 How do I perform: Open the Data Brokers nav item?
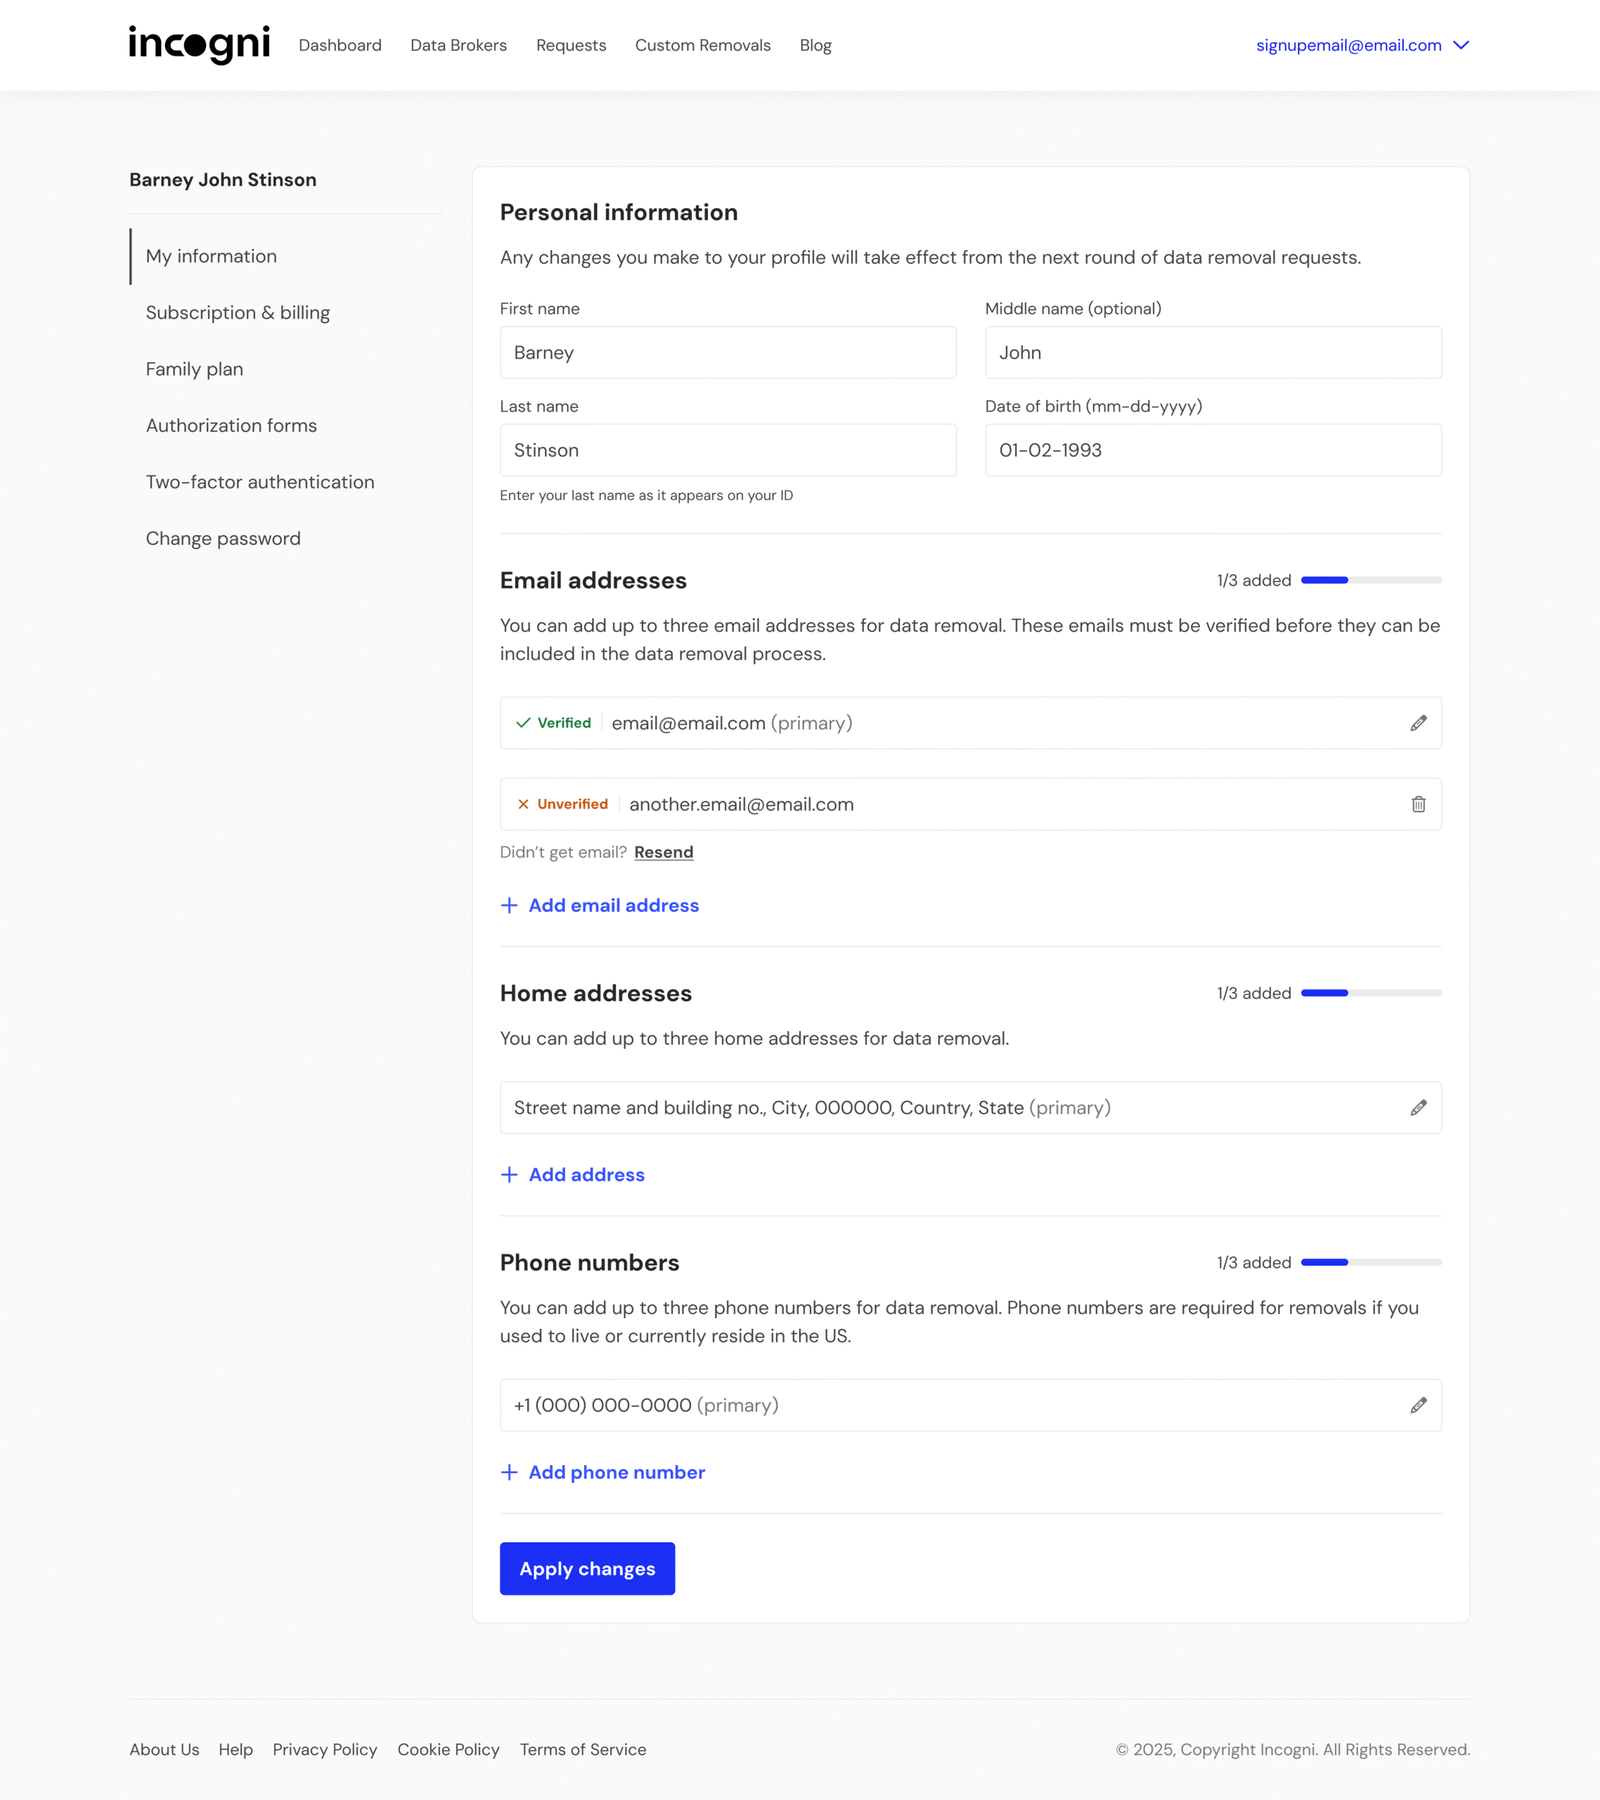coord(458,45)
